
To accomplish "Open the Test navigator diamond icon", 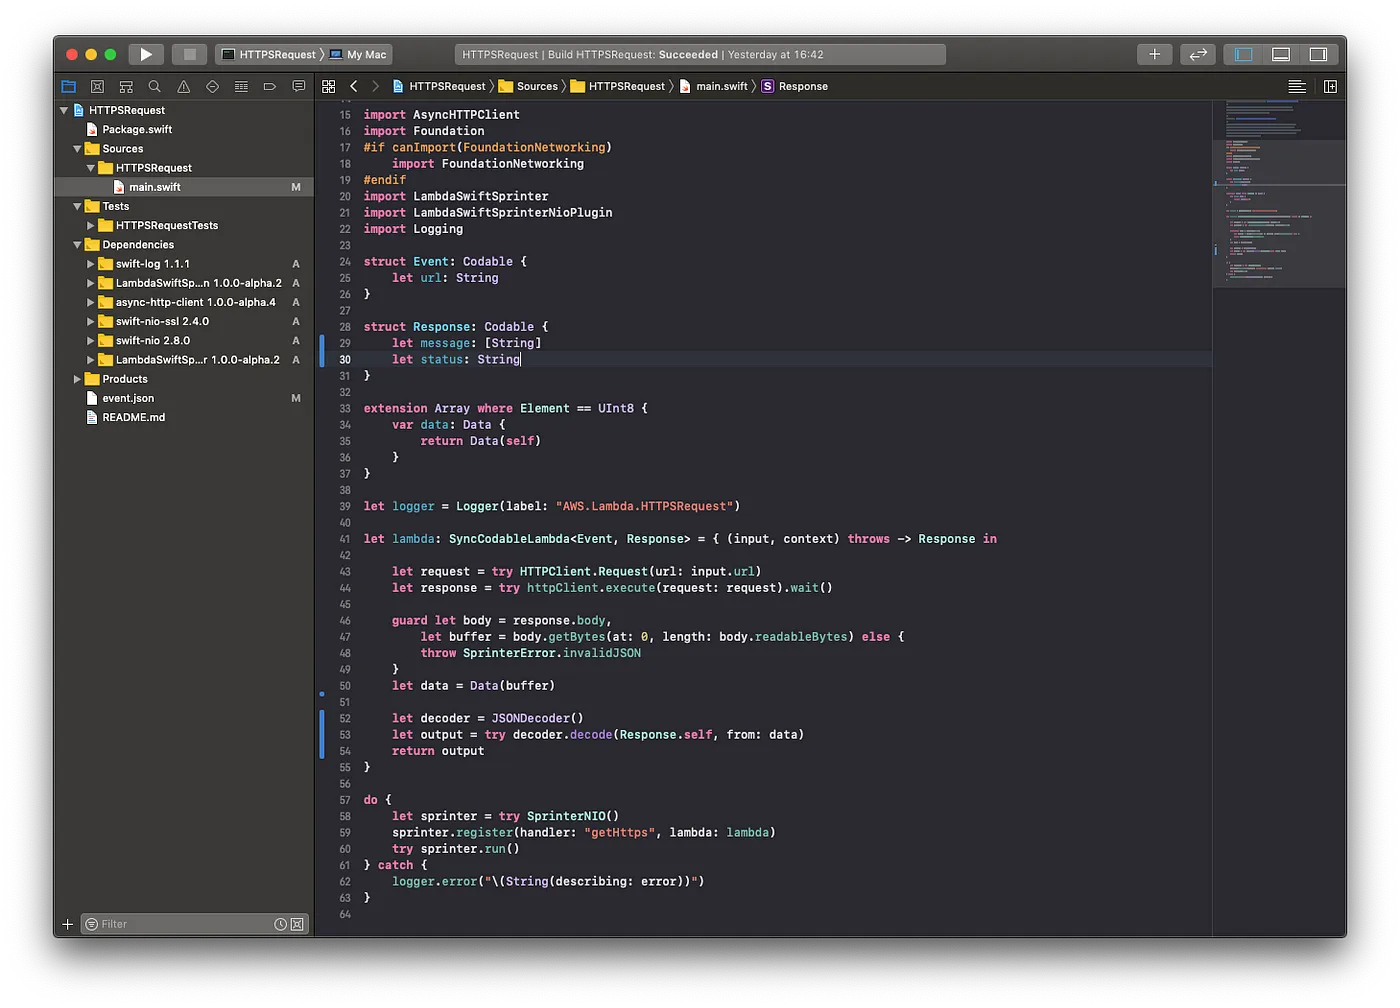I will tap(212, 87).
